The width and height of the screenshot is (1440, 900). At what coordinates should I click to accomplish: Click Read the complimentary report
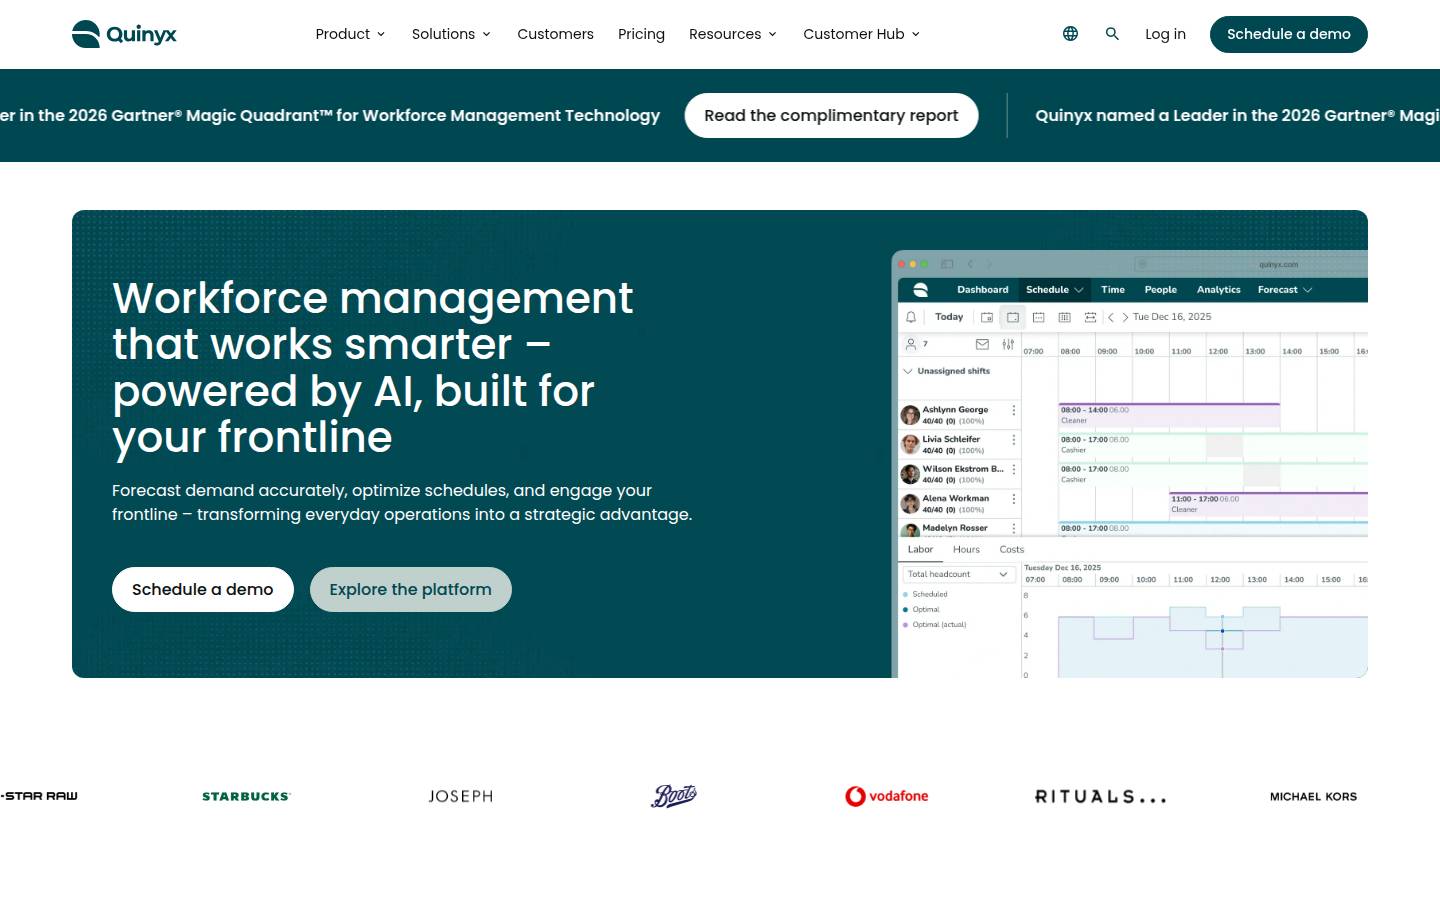(x=831, y=115)
